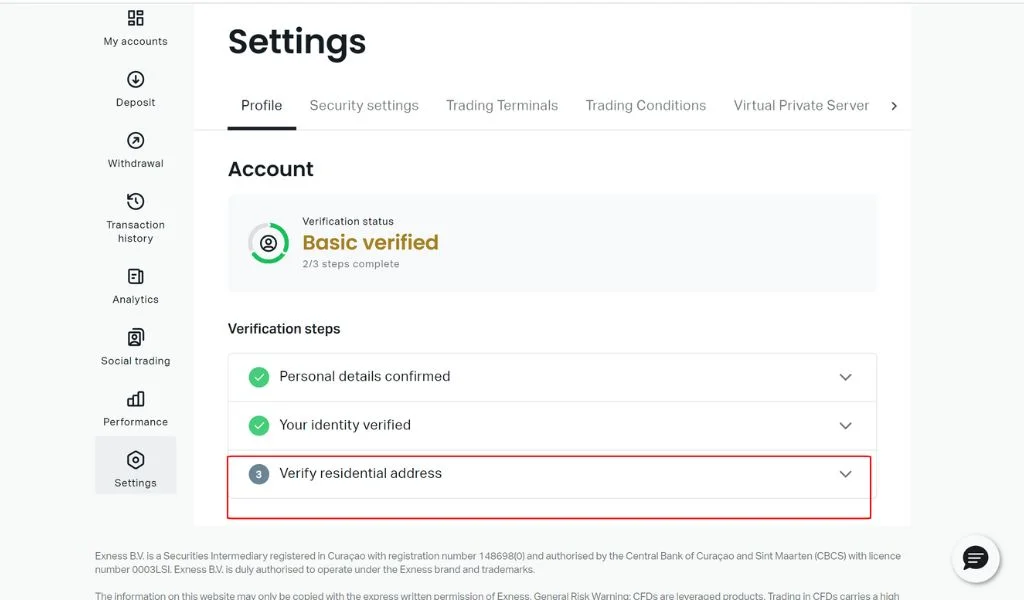Open the My accounts section
The height and width of the screenshot is (600, 1024).
135,28
